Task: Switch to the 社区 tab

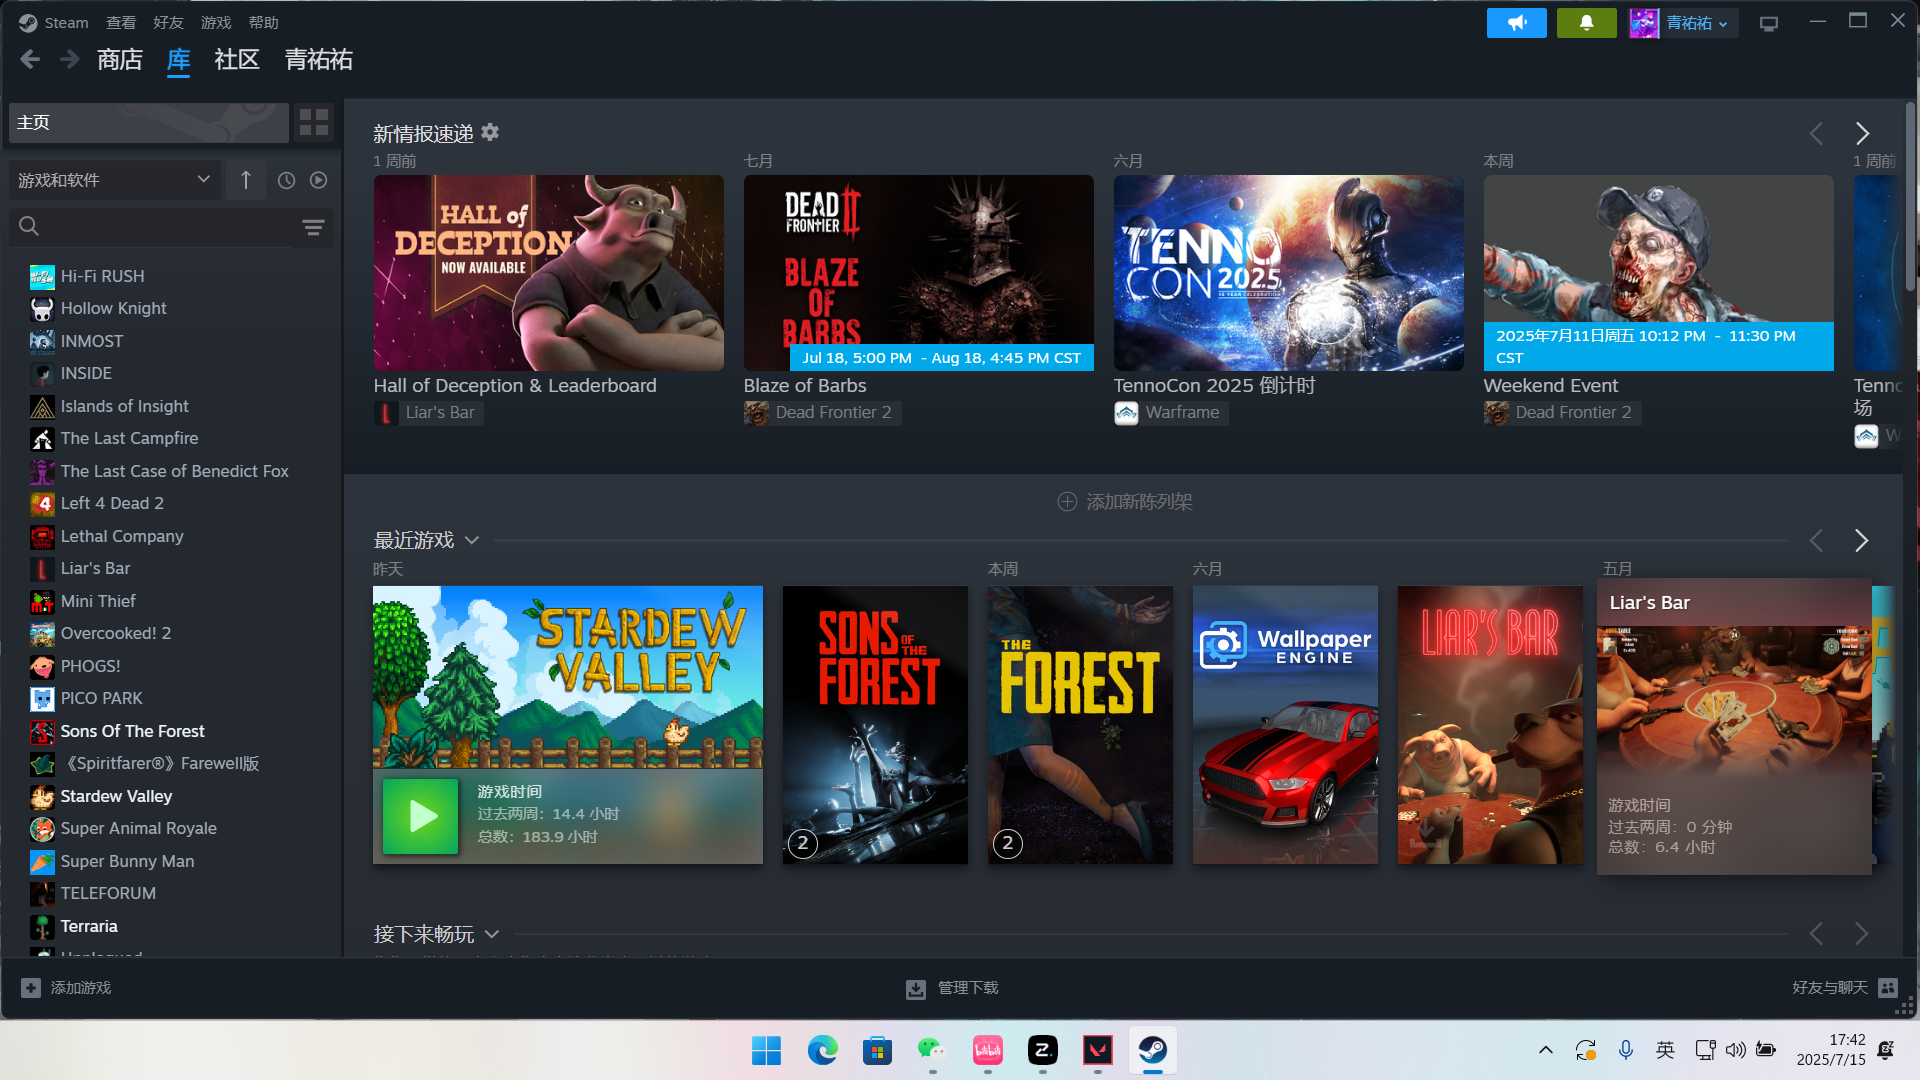Action: (237, 60)
